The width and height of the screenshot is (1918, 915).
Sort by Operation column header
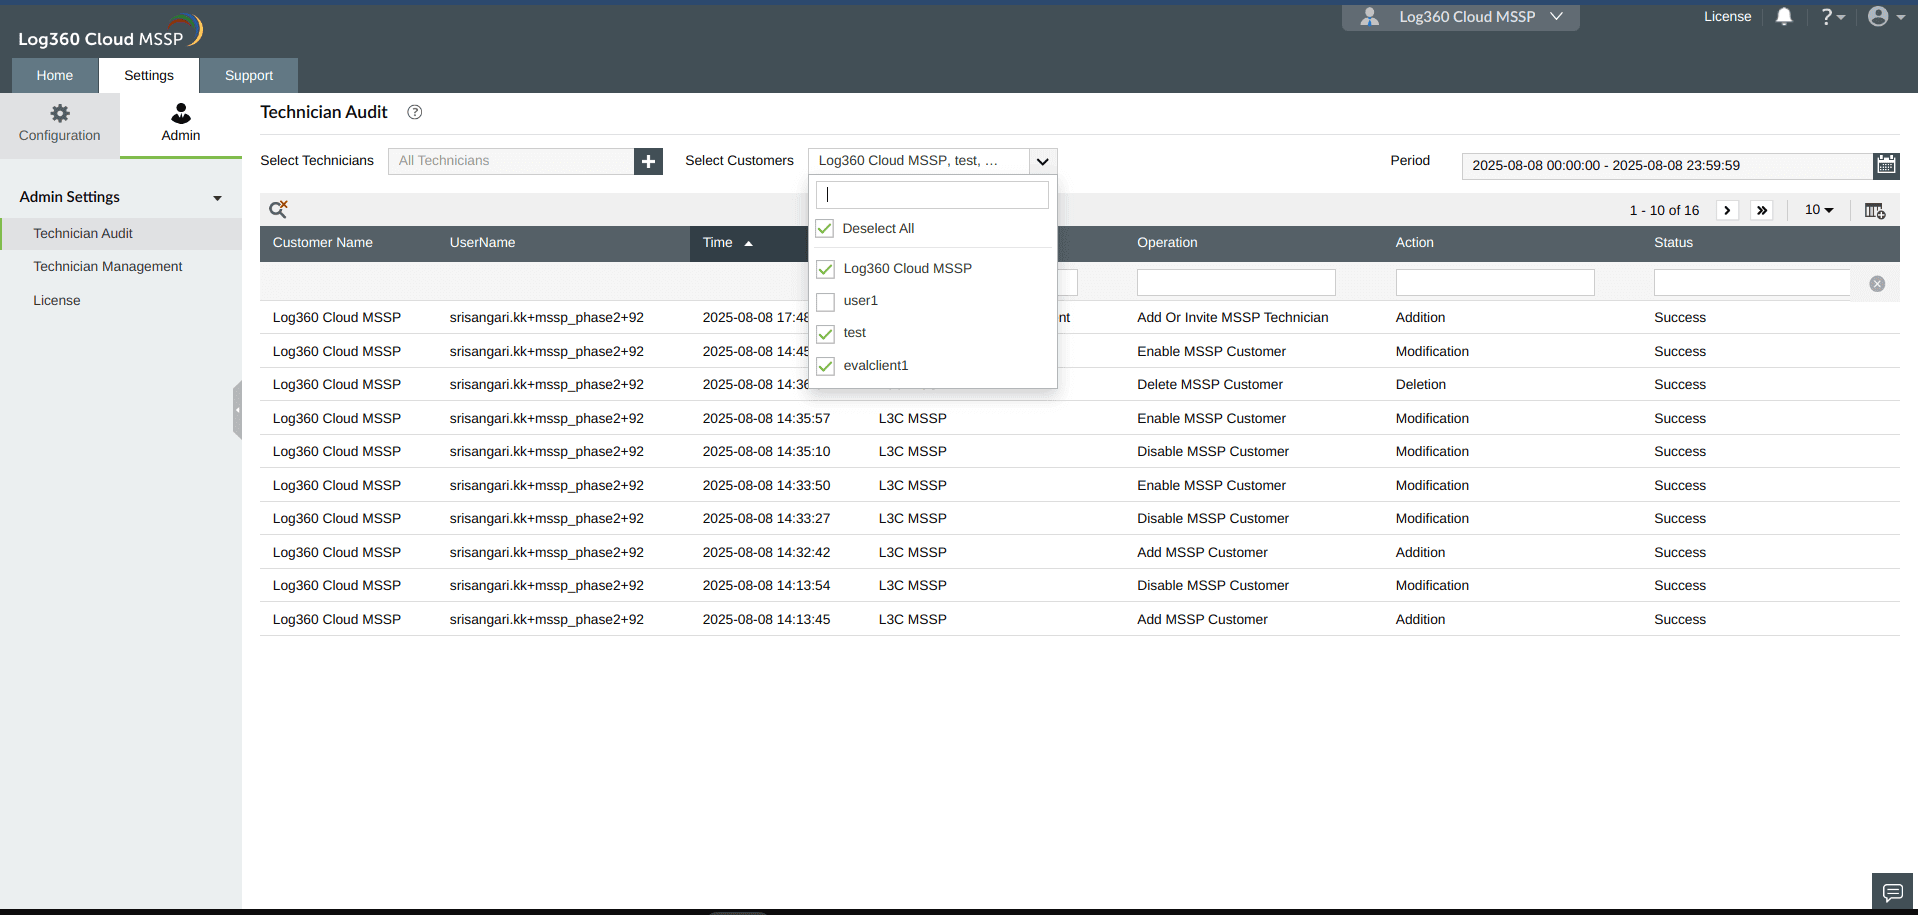[1167, 243]
